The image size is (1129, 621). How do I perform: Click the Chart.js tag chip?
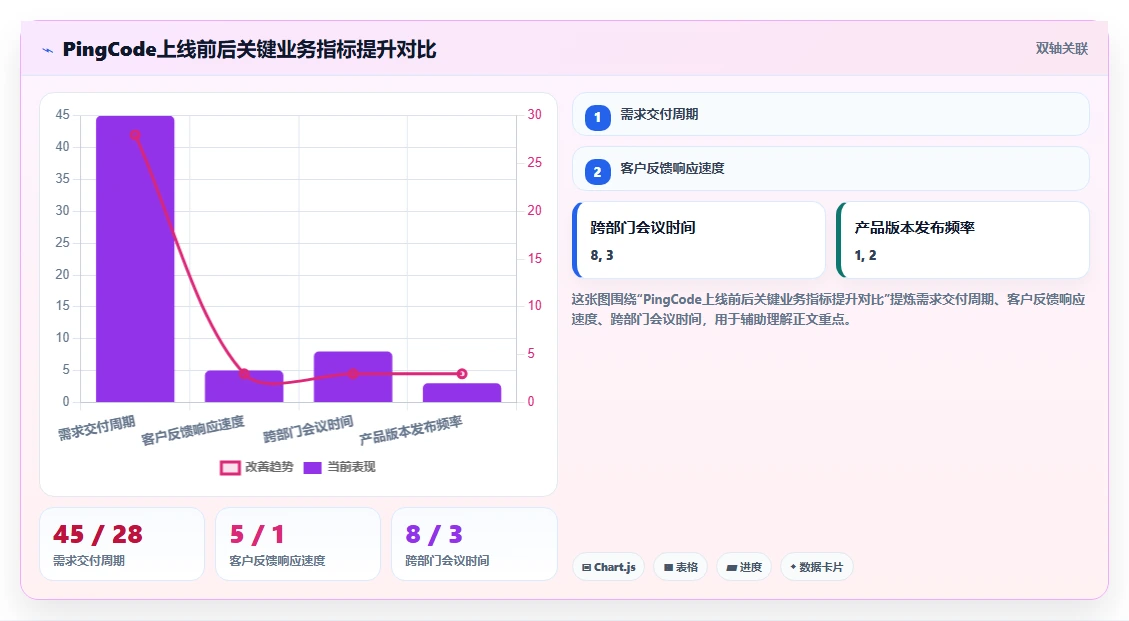pyautogui.click(x=608, y=567)
